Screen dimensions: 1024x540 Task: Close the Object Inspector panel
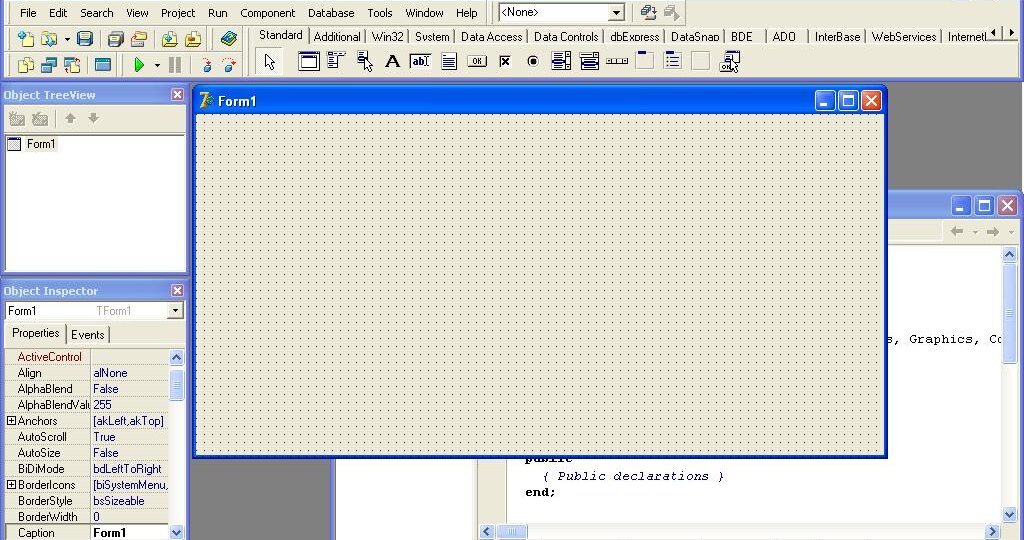pyautogui.click(x=178, y=291)
